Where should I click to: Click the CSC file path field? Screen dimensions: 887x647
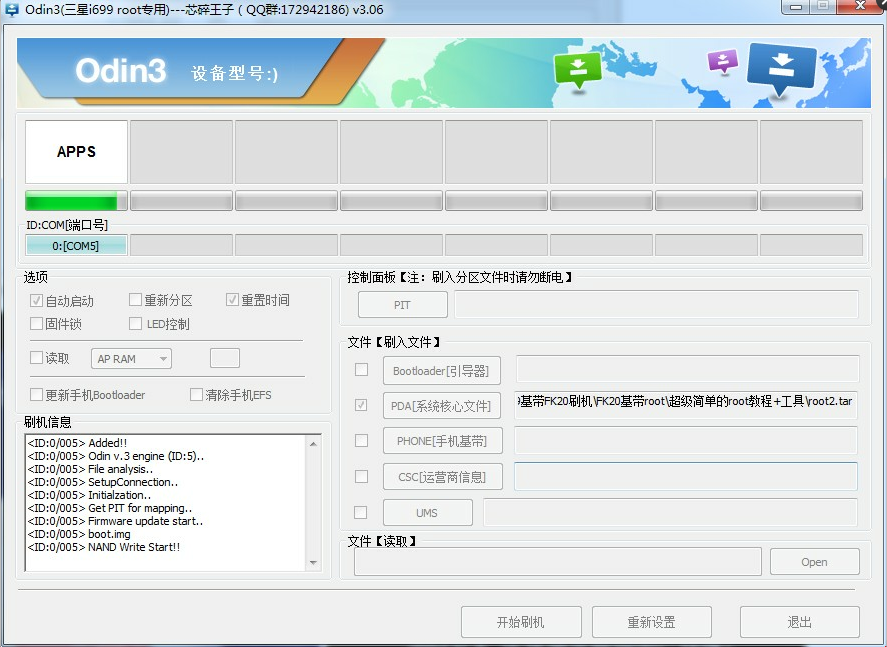point(686,476)
